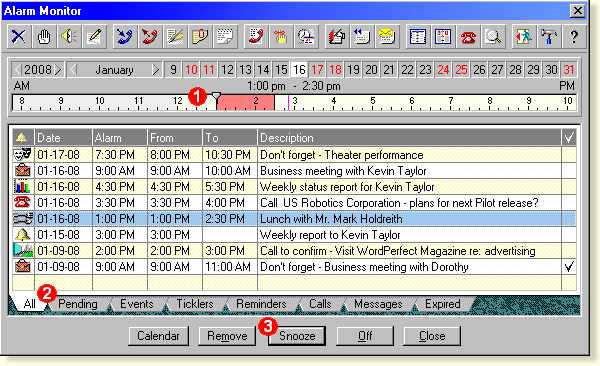600x366 pixels.
Task: Click the Close button at bottom
Action: coord(432,336)
